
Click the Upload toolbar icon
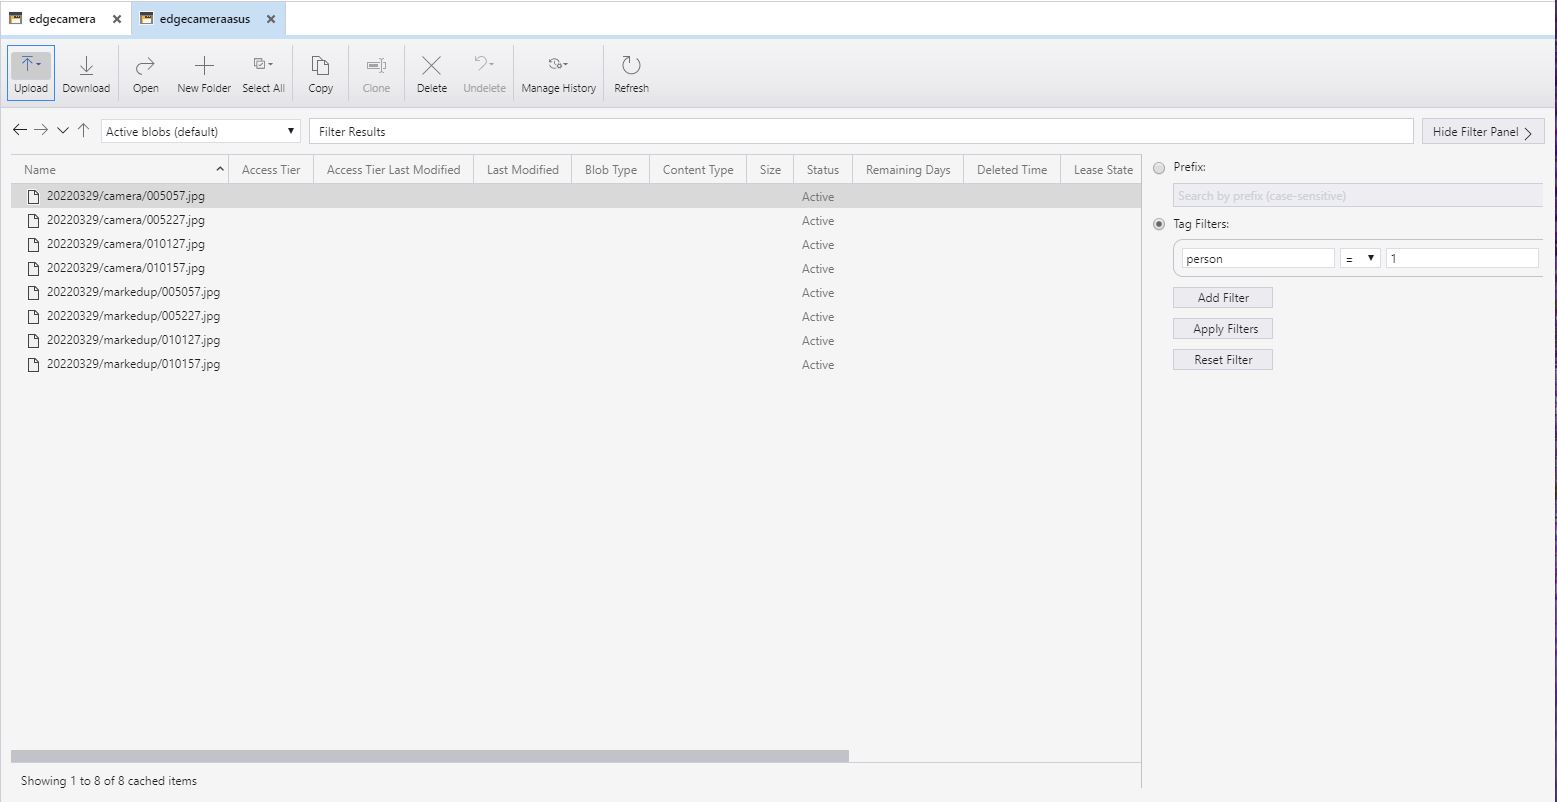click(30, 73)
